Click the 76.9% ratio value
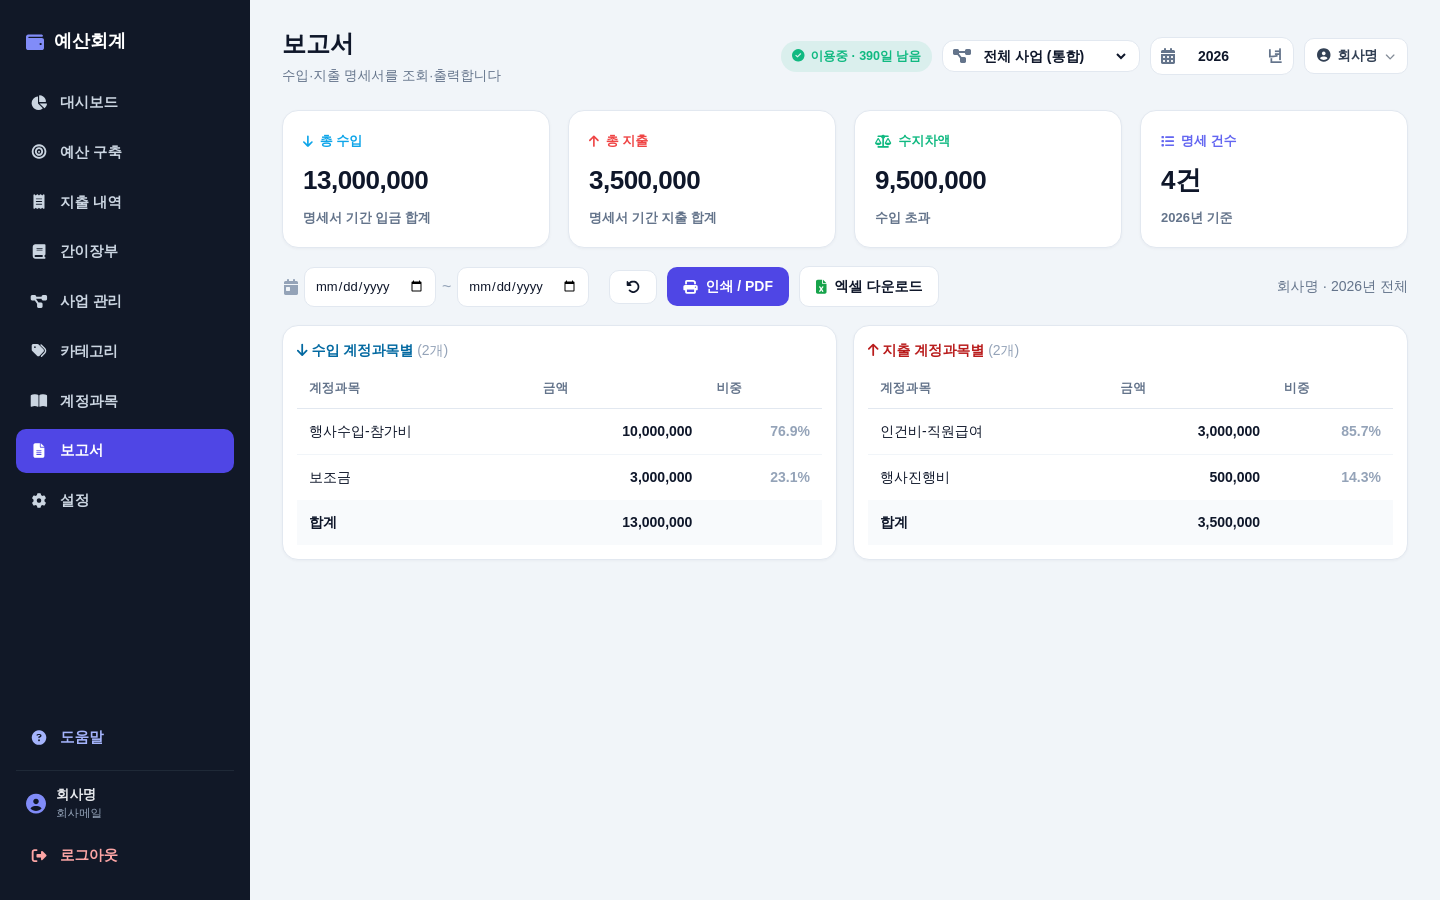 point(790,432)
